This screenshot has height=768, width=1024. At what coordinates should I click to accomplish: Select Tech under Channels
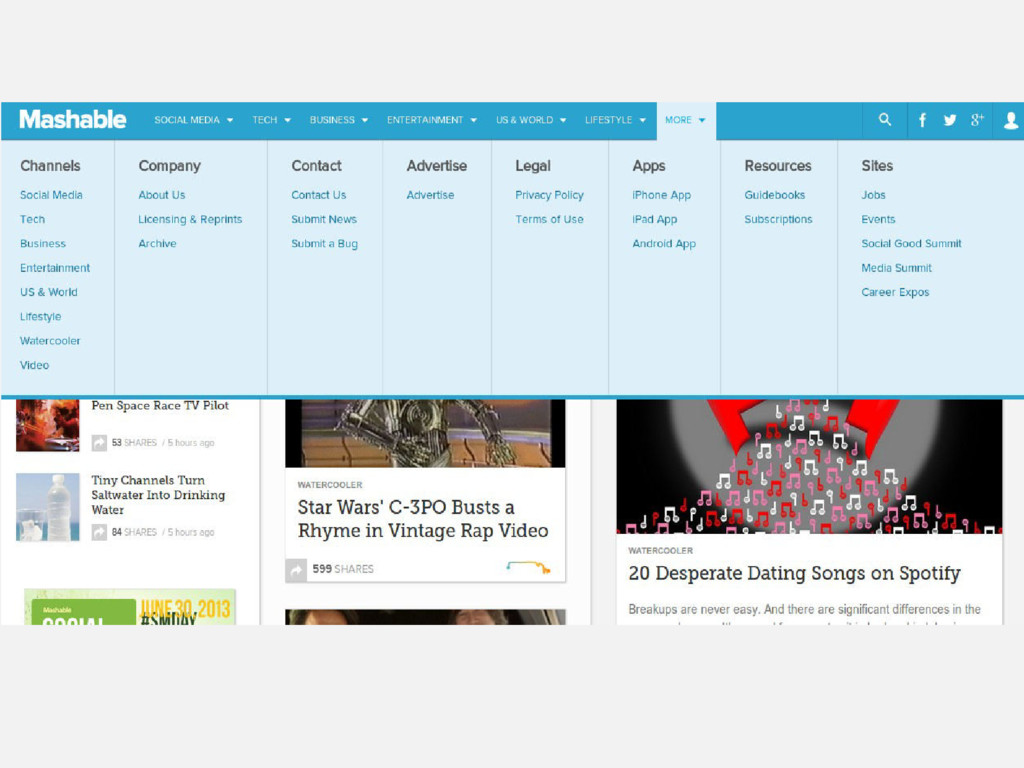[32, 219]
